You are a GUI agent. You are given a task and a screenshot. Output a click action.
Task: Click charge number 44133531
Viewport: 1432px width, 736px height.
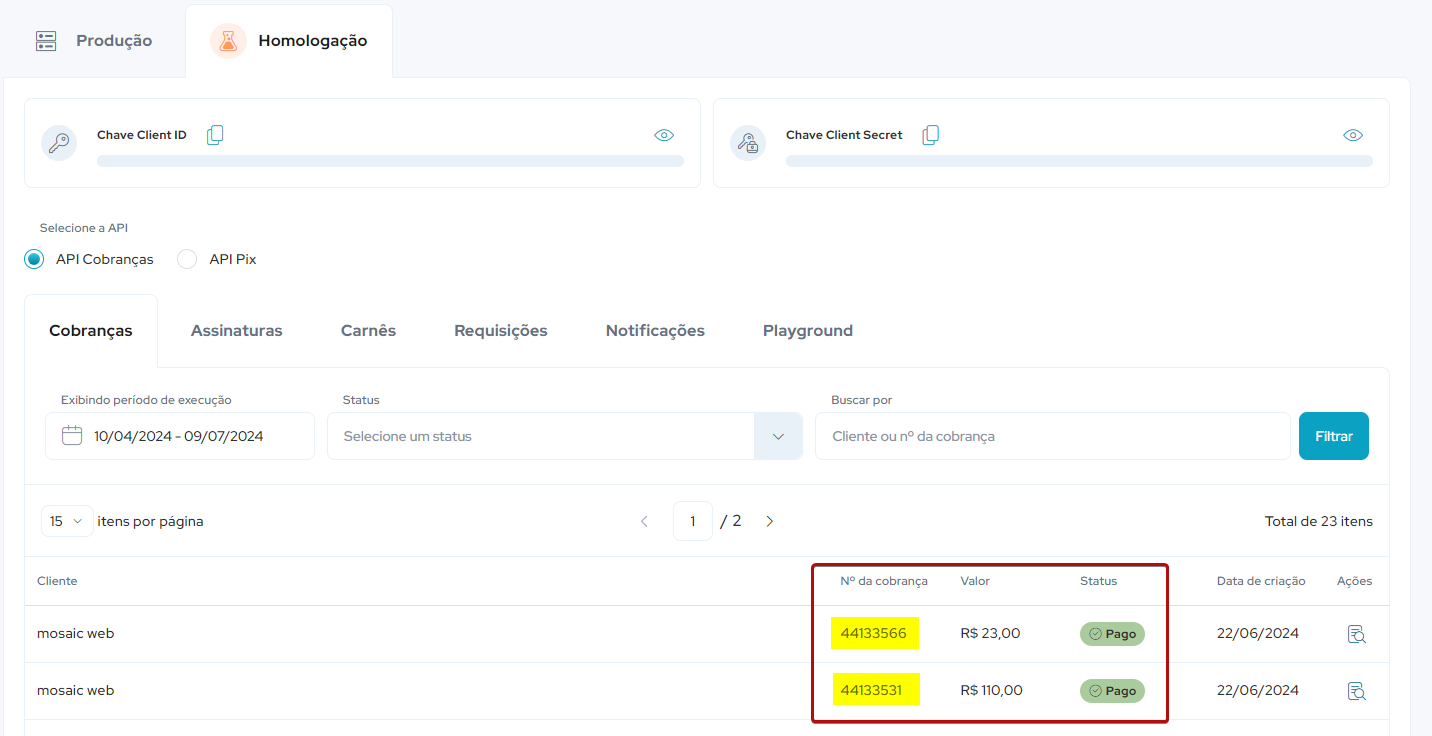(x=872, y=690)
